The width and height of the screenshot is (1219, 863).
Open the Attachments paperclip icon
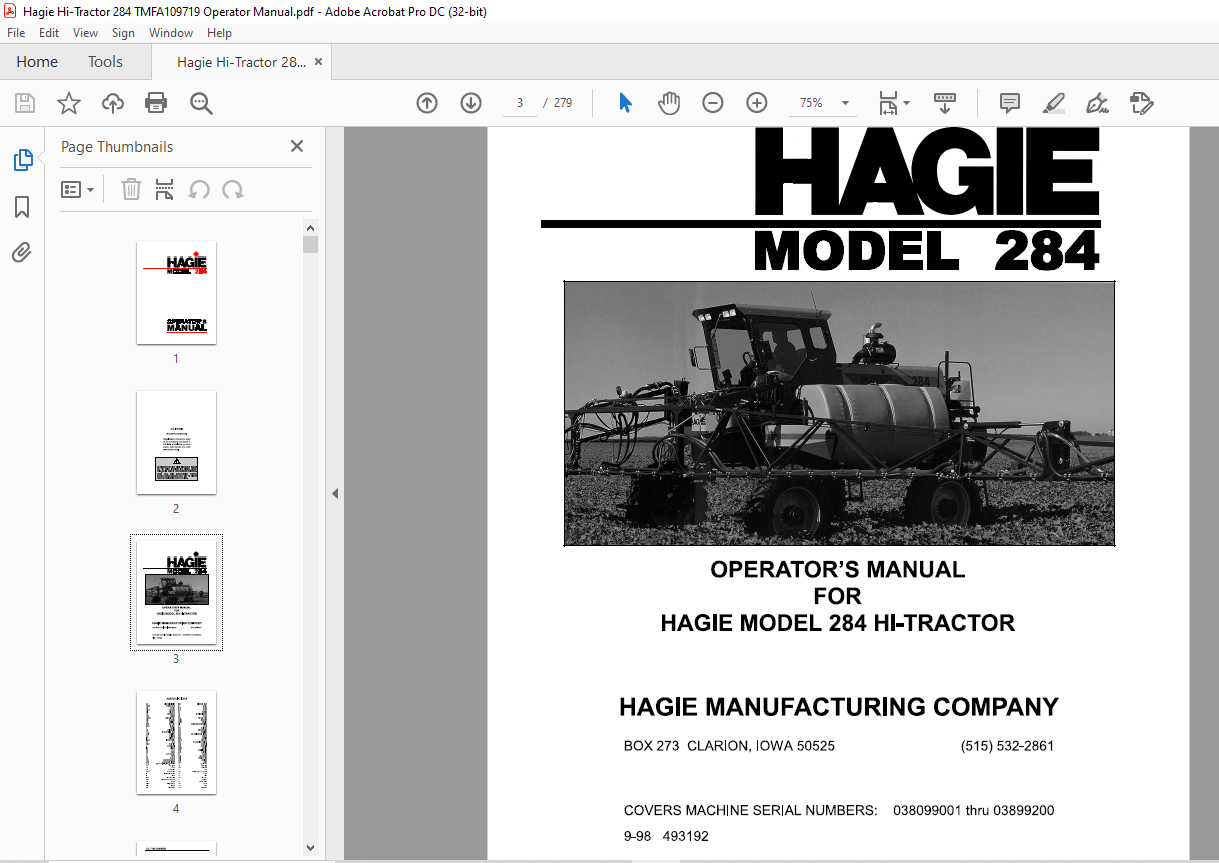(22, 252)
